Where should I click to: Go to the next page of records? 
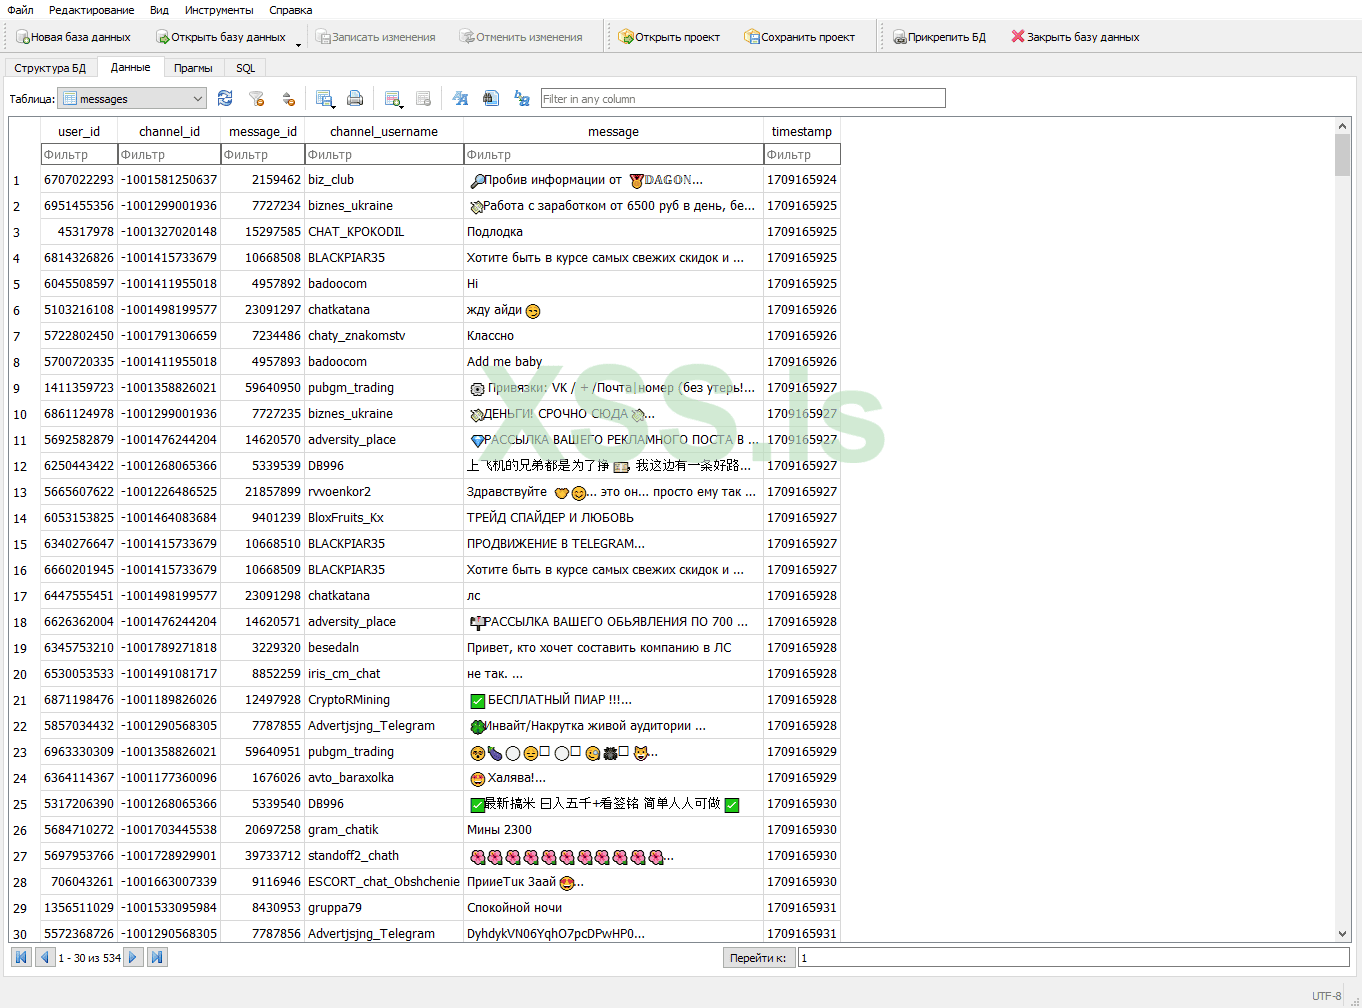point(133,957)
